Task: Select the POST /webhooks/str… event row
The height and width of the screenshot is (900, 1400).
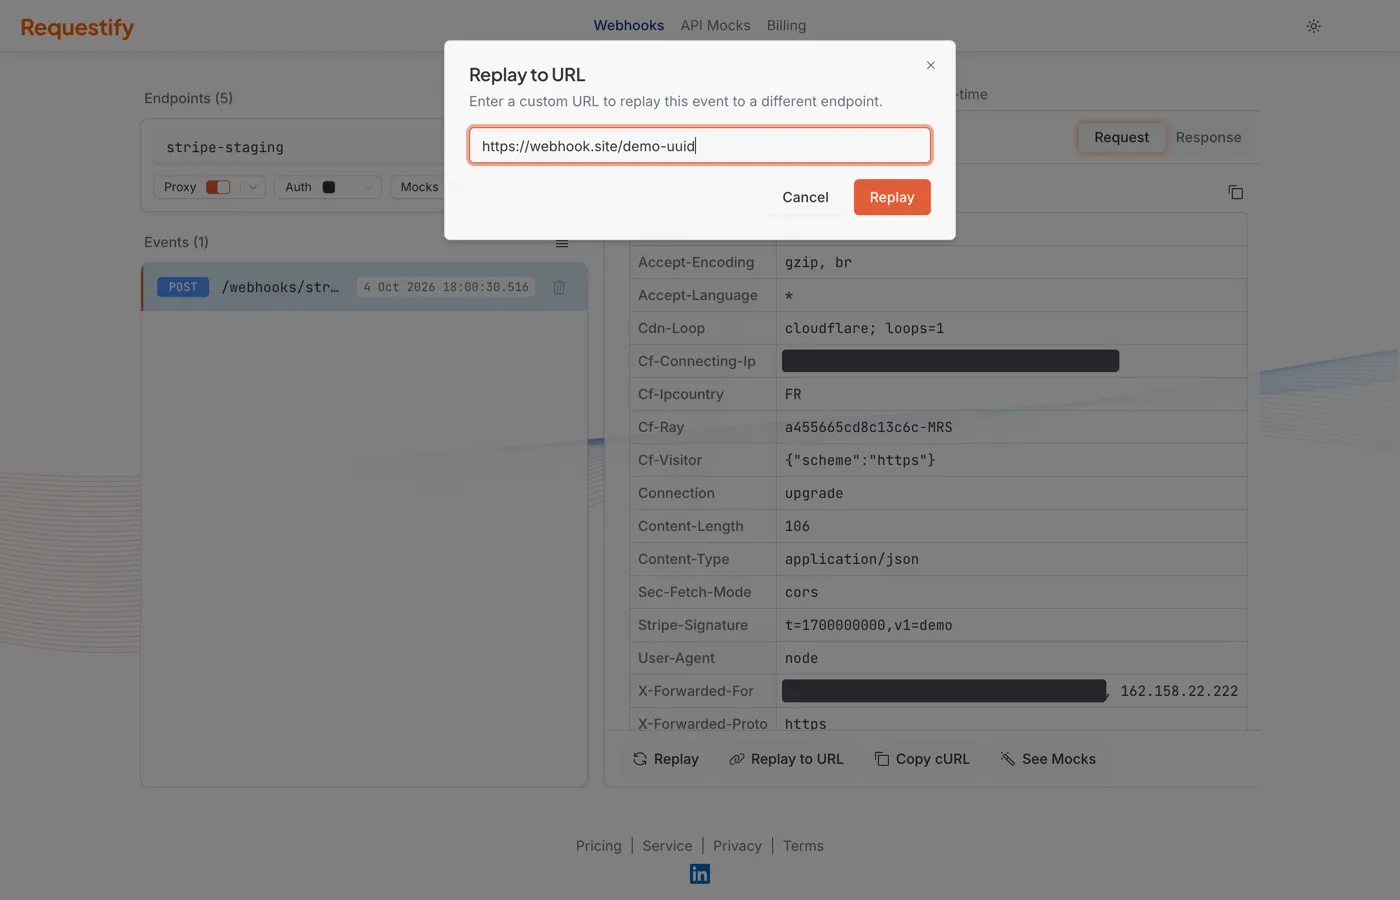Action: [x=364, y=287]
